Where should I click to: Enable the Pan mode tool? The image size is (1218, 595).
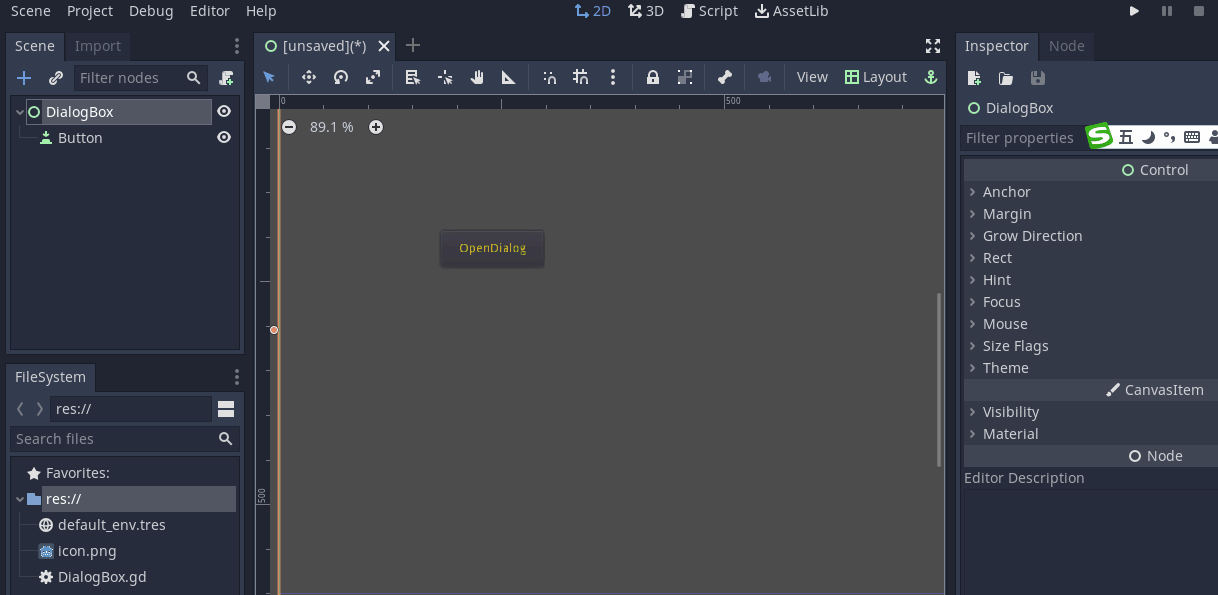coord(476,77)
